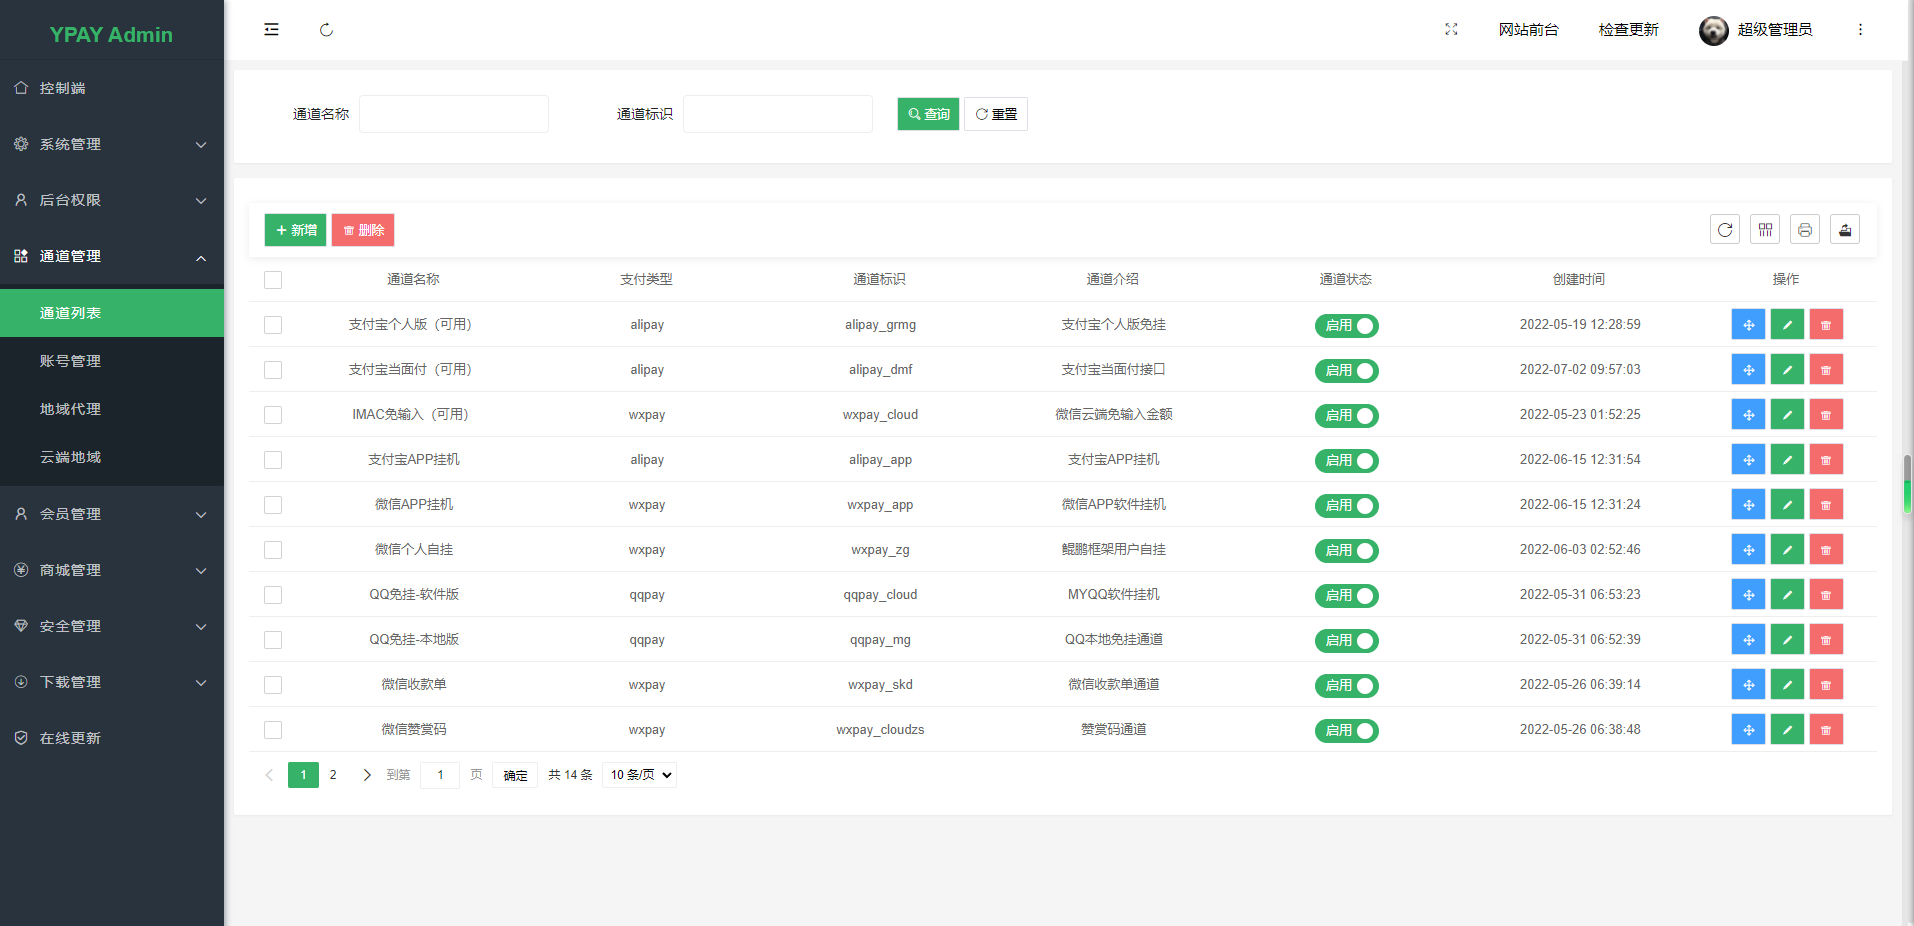Screen dimensions: 1914x926
Task: Tick the checkbox for QQ免挂-软件版 row
Action: pyautogui.click(x=272, y=594)
